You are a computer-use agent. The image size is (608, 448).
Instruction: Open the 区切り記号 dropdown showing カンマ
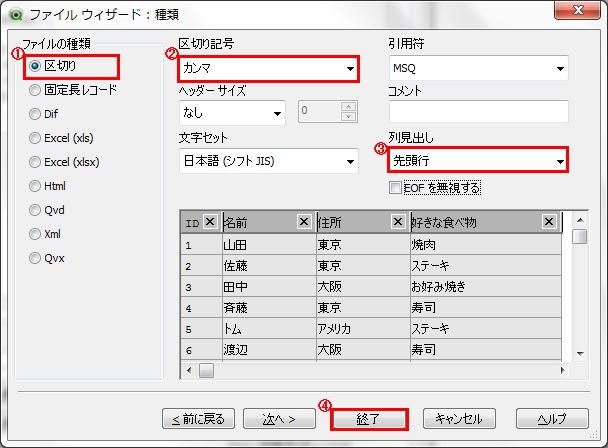(x=270, y=68)
